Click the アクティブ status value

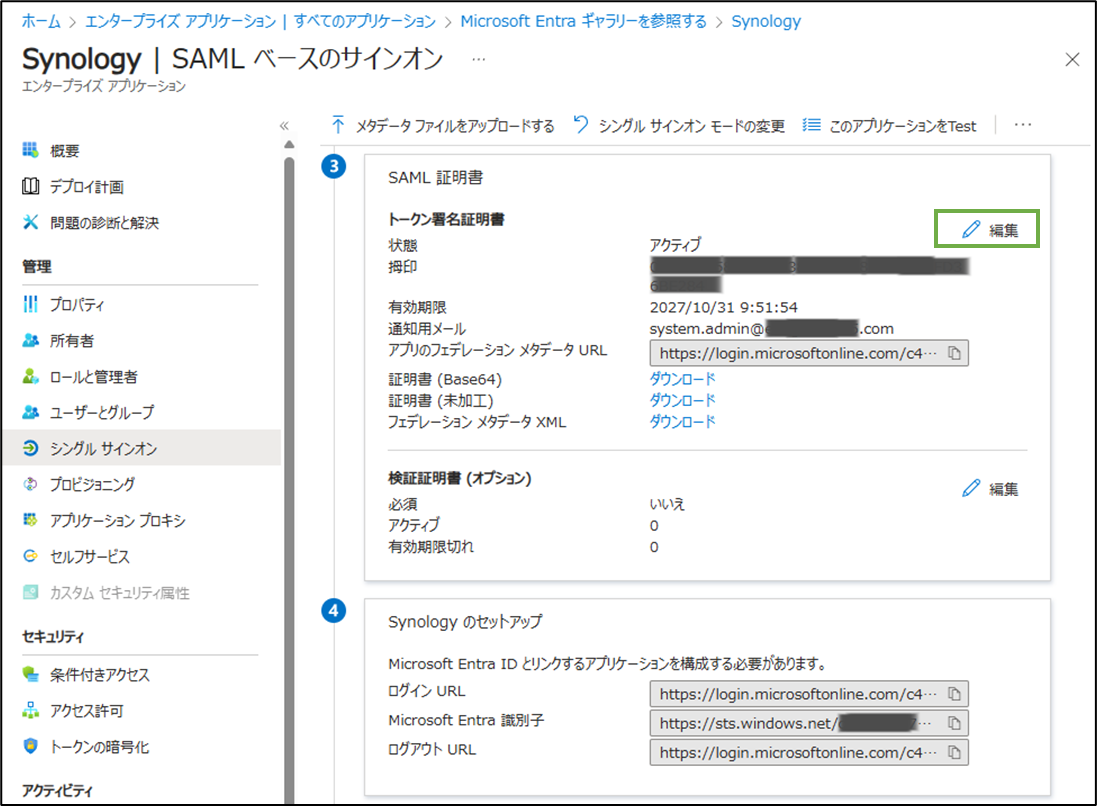[x=674, y=244]
